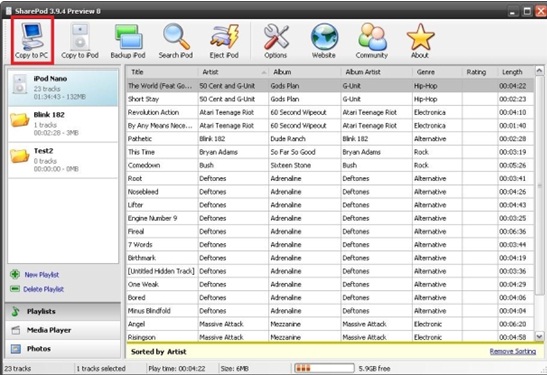Click the iPod storage usage bar
Screen dimensions: 547x375
click(x=324, y=368)
